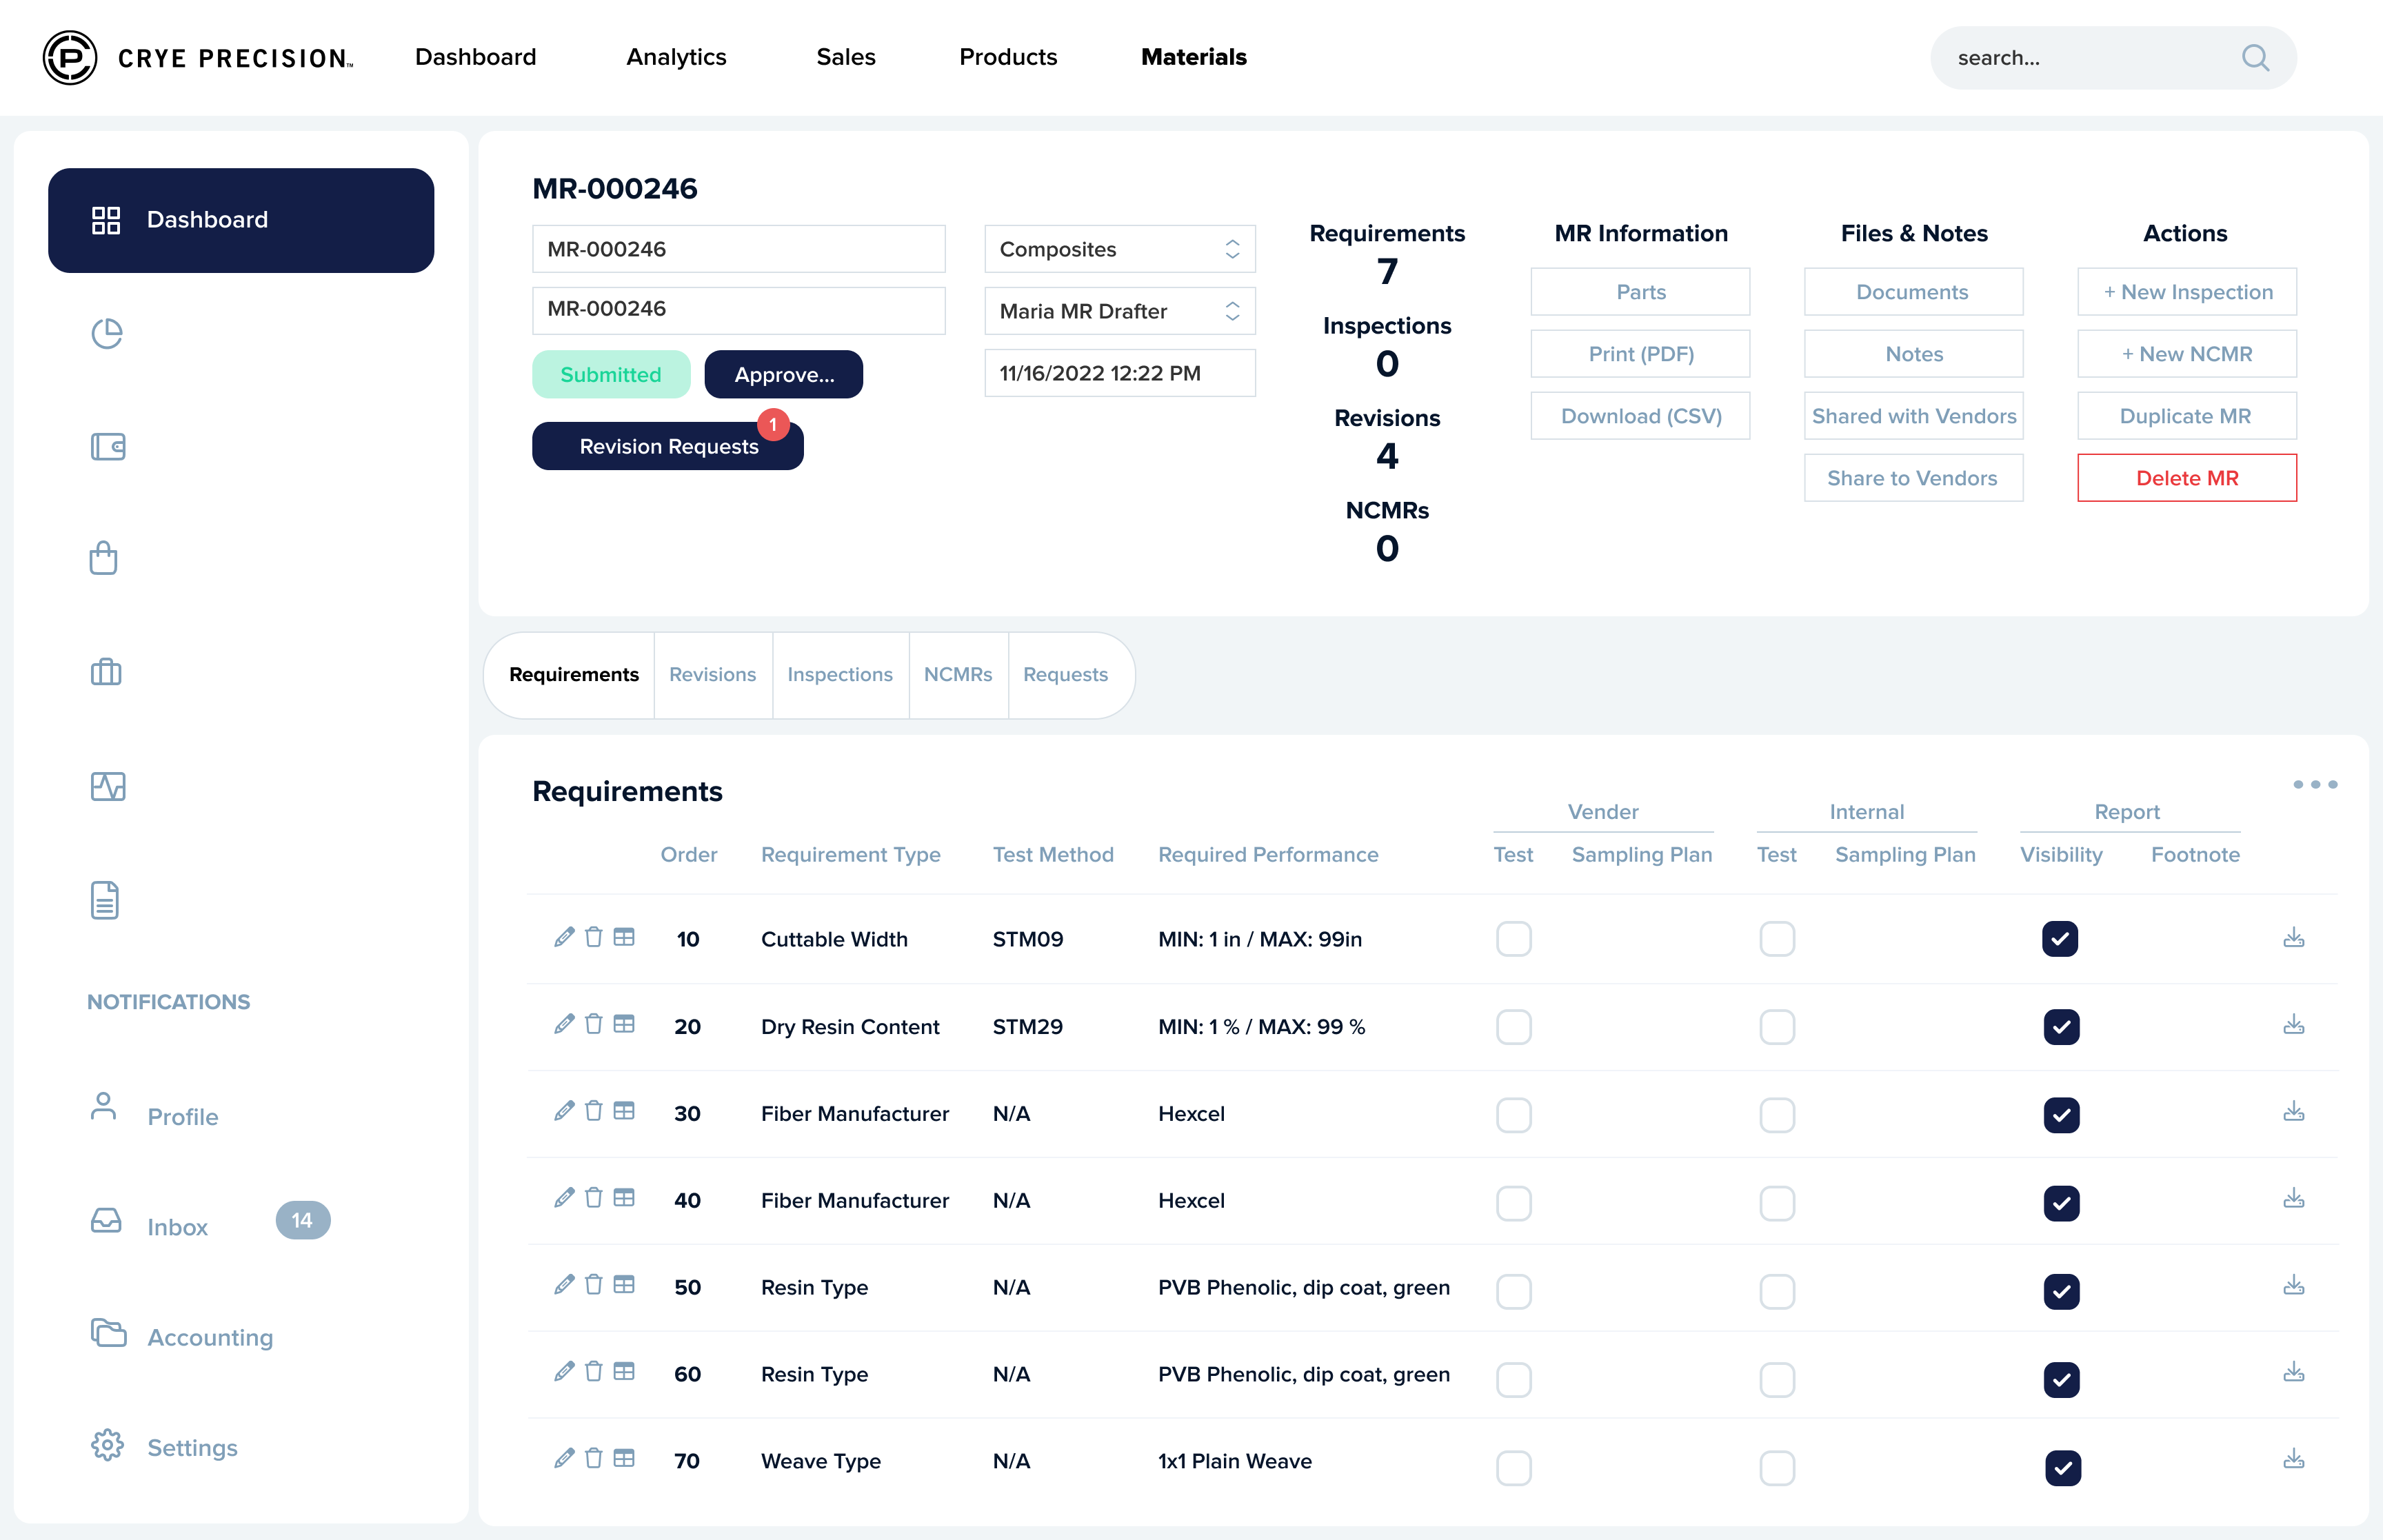The width and height of the screenshot is (2383, 1540).
Task: Download the report for the Weave Type row
Action: click(x=2295, y=1460)
